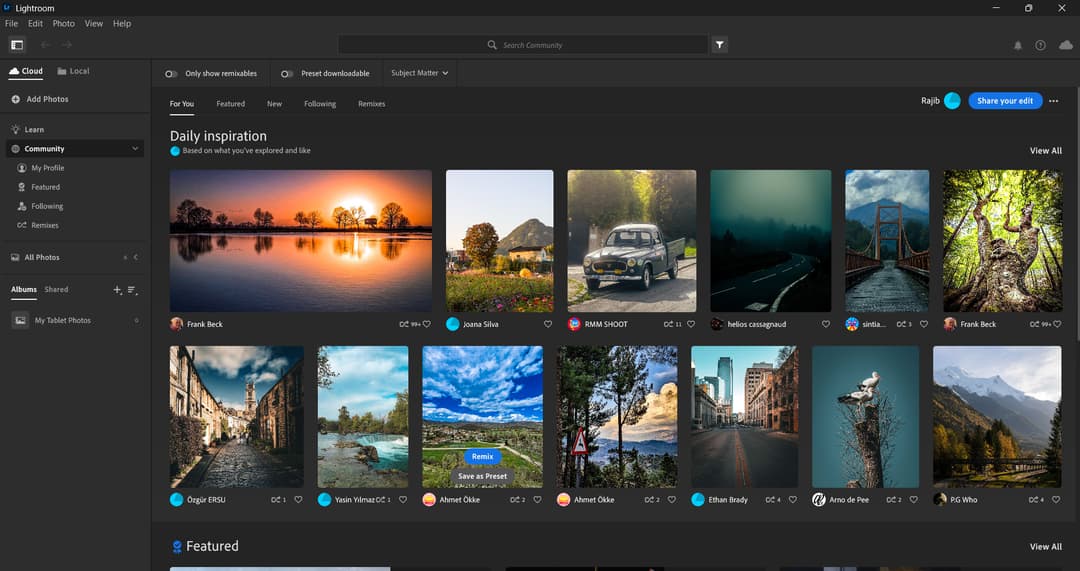Open the Subject Matter dropdown
The image size is (1080, 571).
coord(419,73)
